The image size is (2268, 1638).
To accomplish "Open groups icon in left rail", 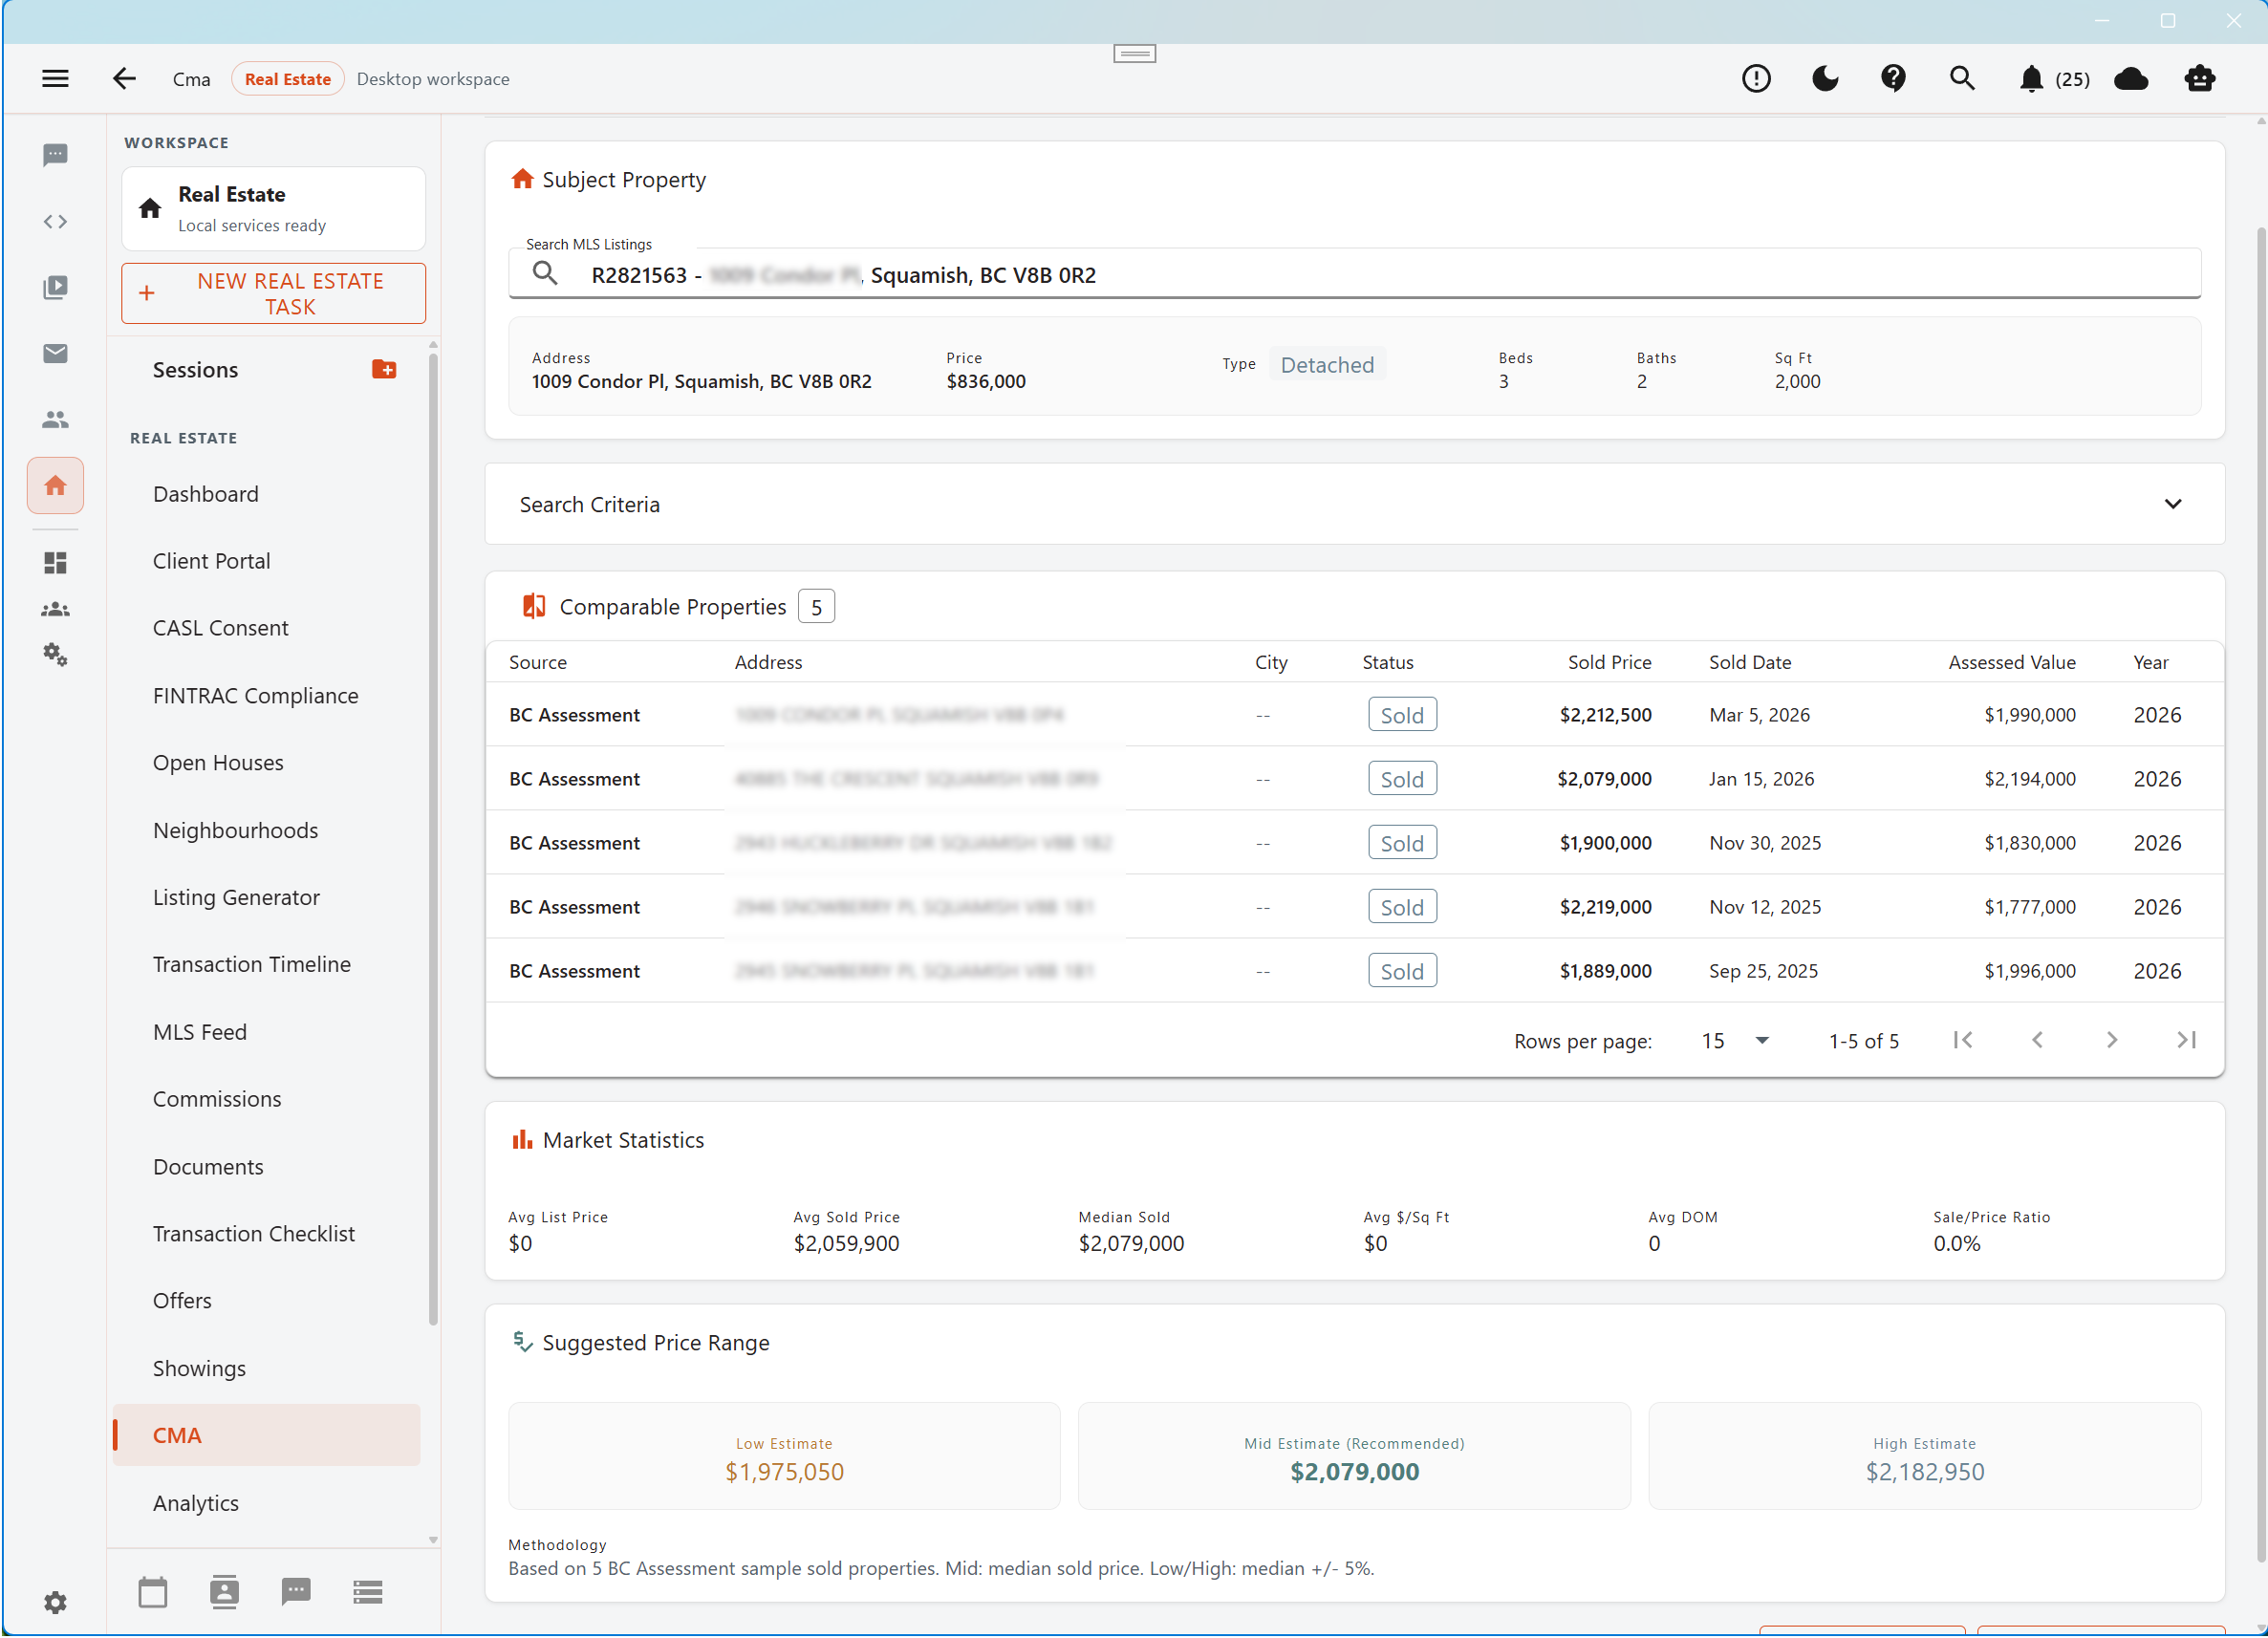I will click(x=55, y=609).
